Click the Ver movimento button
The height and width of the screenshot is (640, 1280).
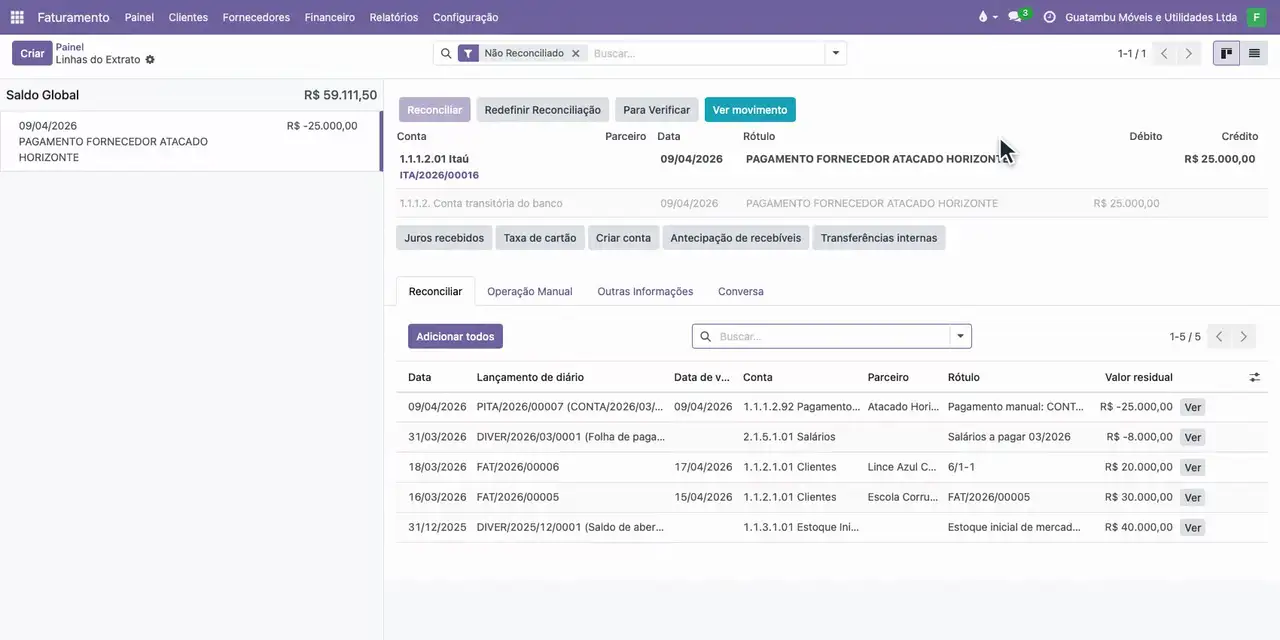(750, 110)
